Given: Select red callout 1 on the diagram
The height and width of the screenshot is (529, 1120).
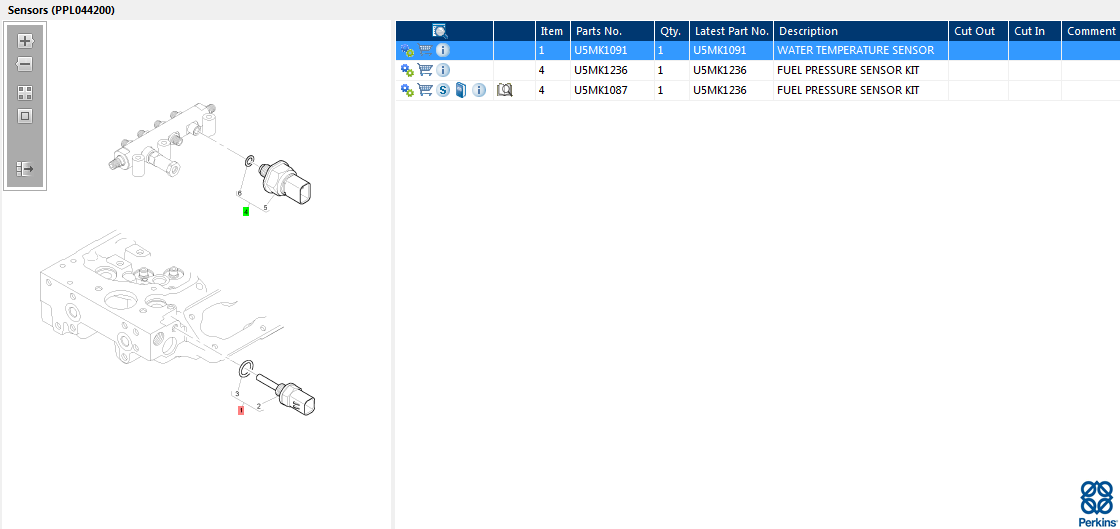Looking at the screenshot, I should click(x=241, y=410).
